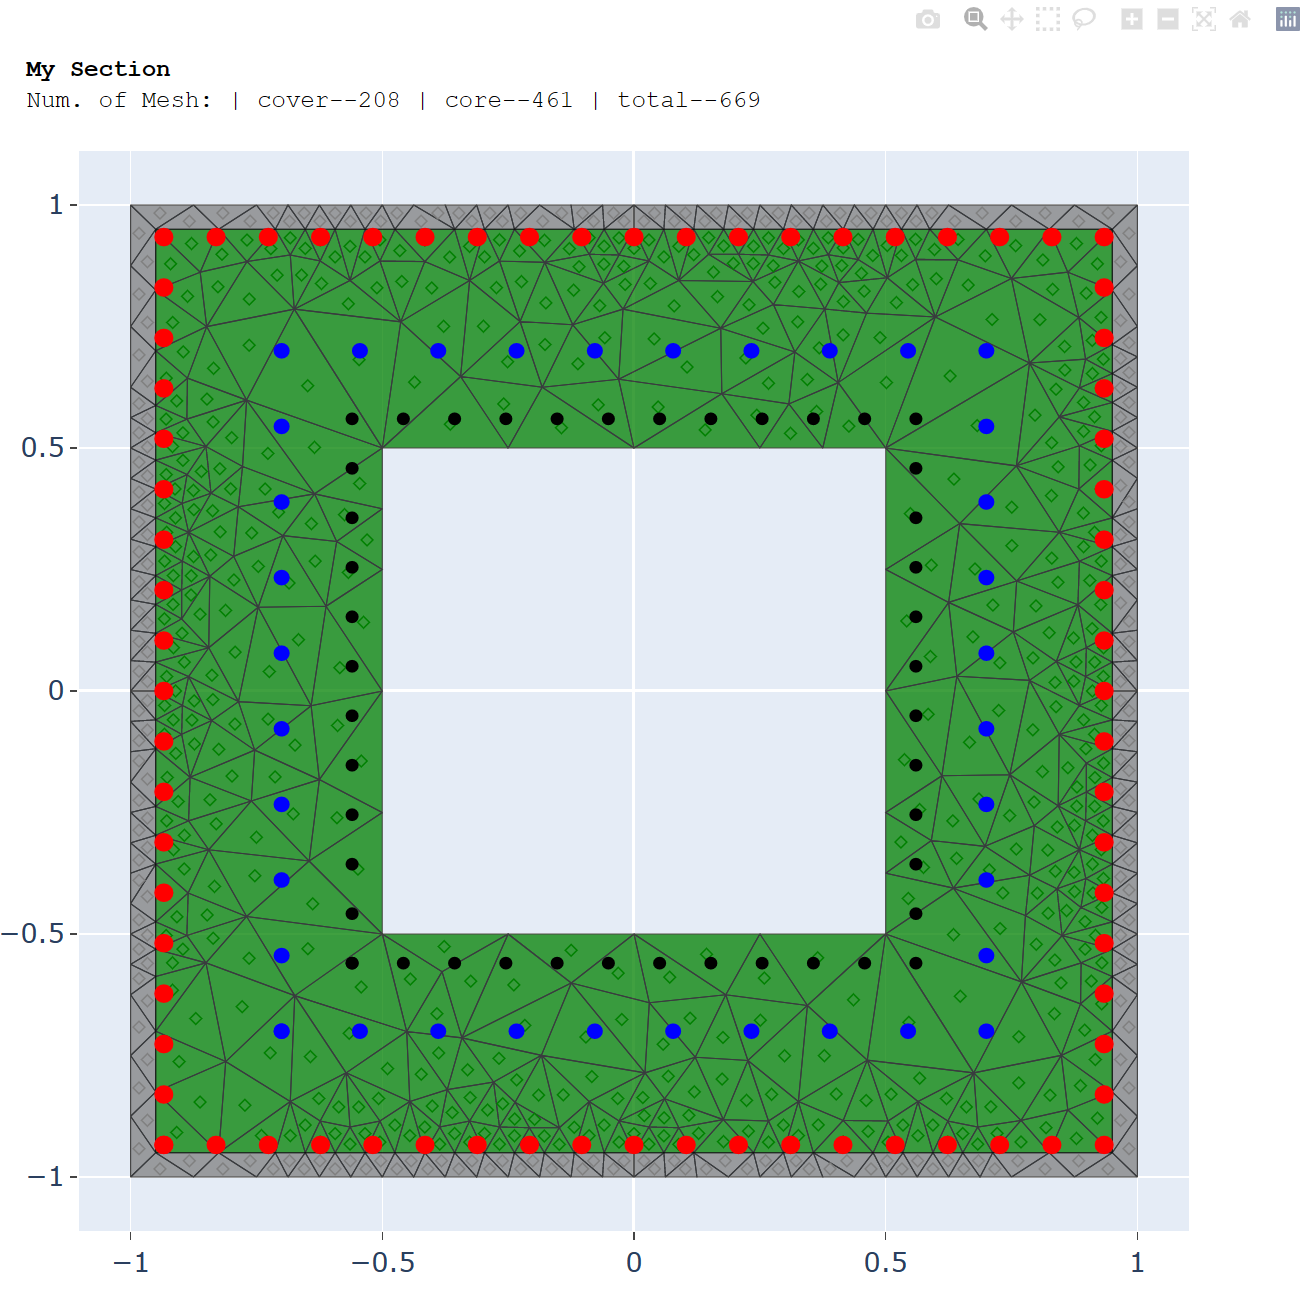Choose the Lasso Select tool
The height and width of the screenshot is (1315, 1311).
tap(1084, 20)
